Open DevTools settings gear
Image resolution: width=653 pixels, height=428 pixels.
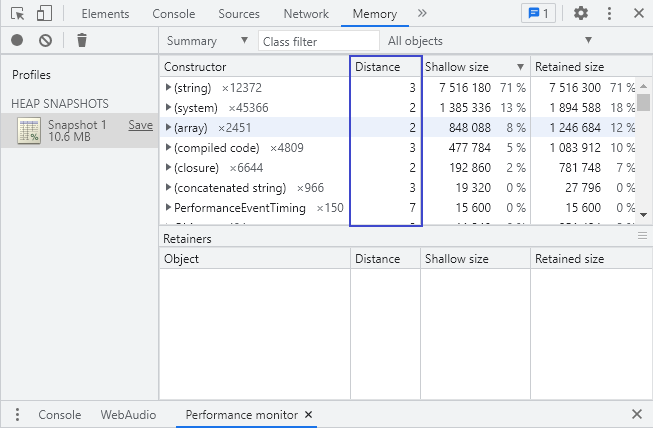click(x=581, y=14)
